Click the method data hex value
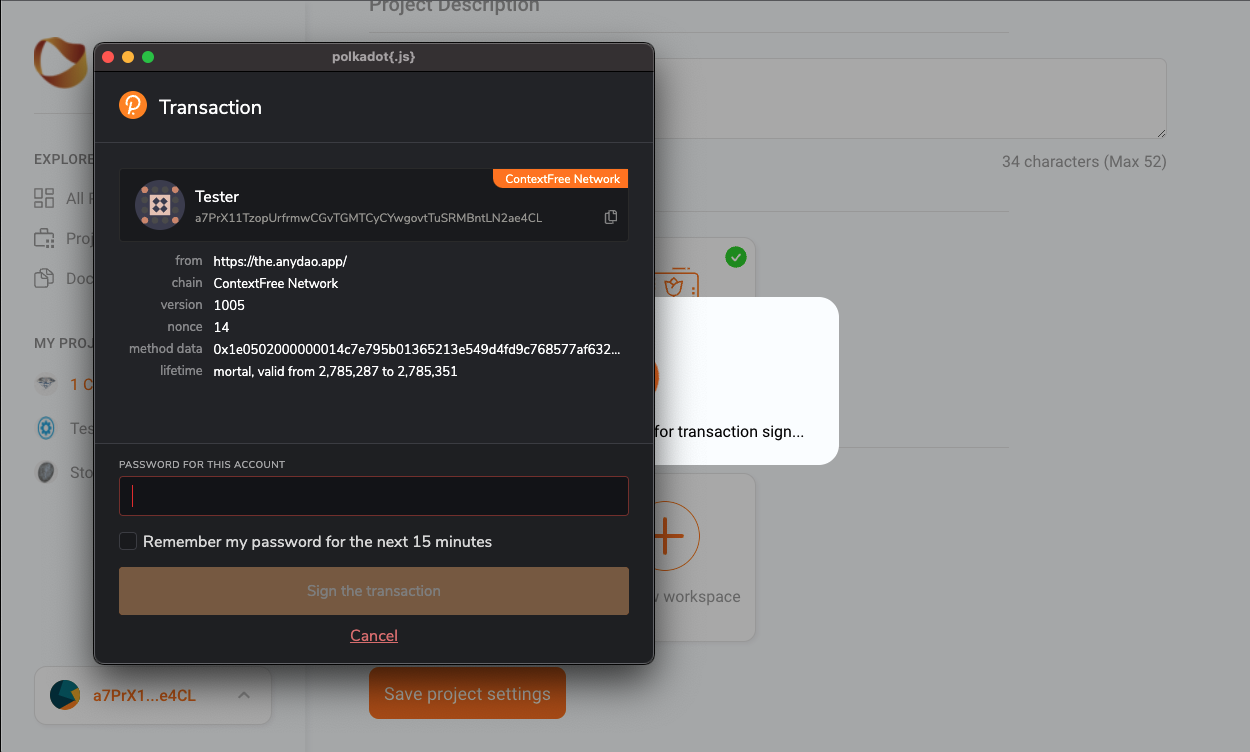 pos(417,349)
